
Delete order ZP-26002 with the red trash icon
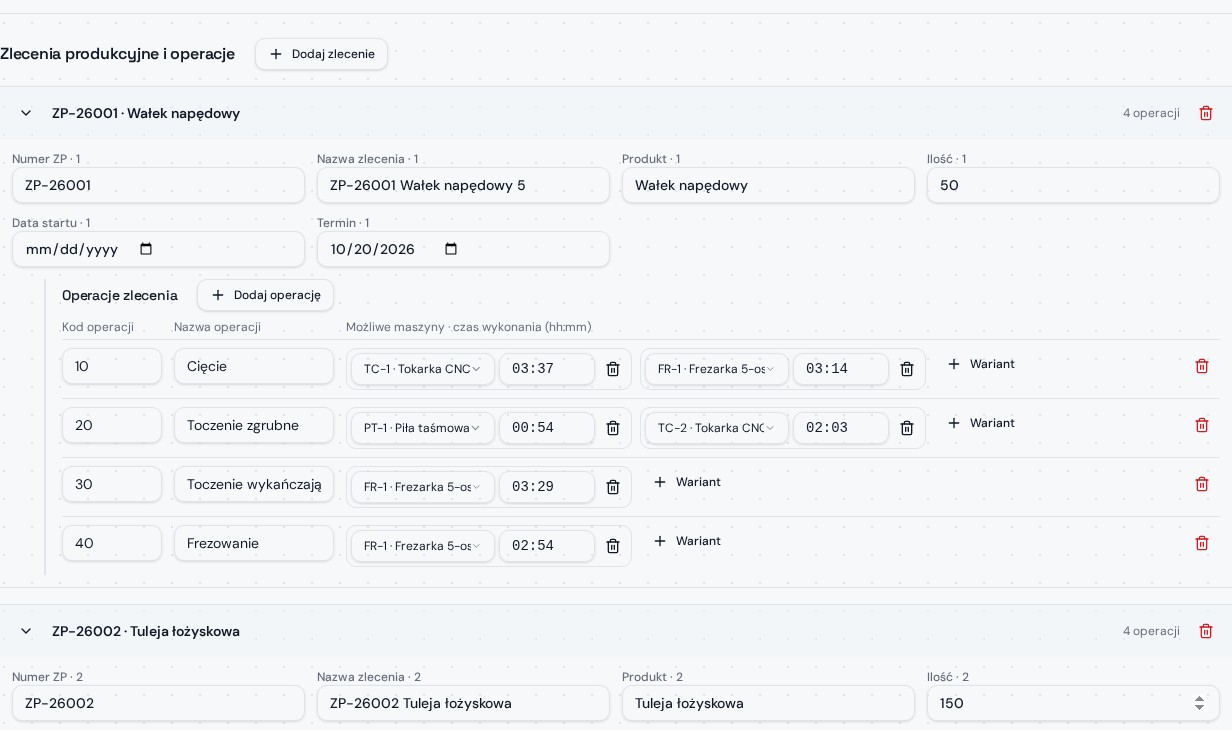pyautogui.click(x=1206, y=631)
